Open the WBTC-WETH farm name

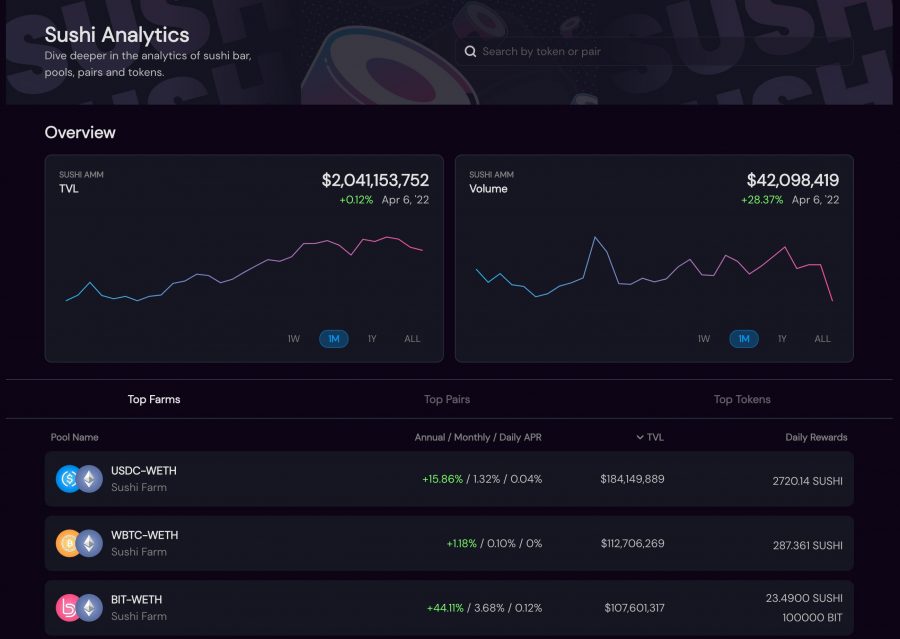145,535
